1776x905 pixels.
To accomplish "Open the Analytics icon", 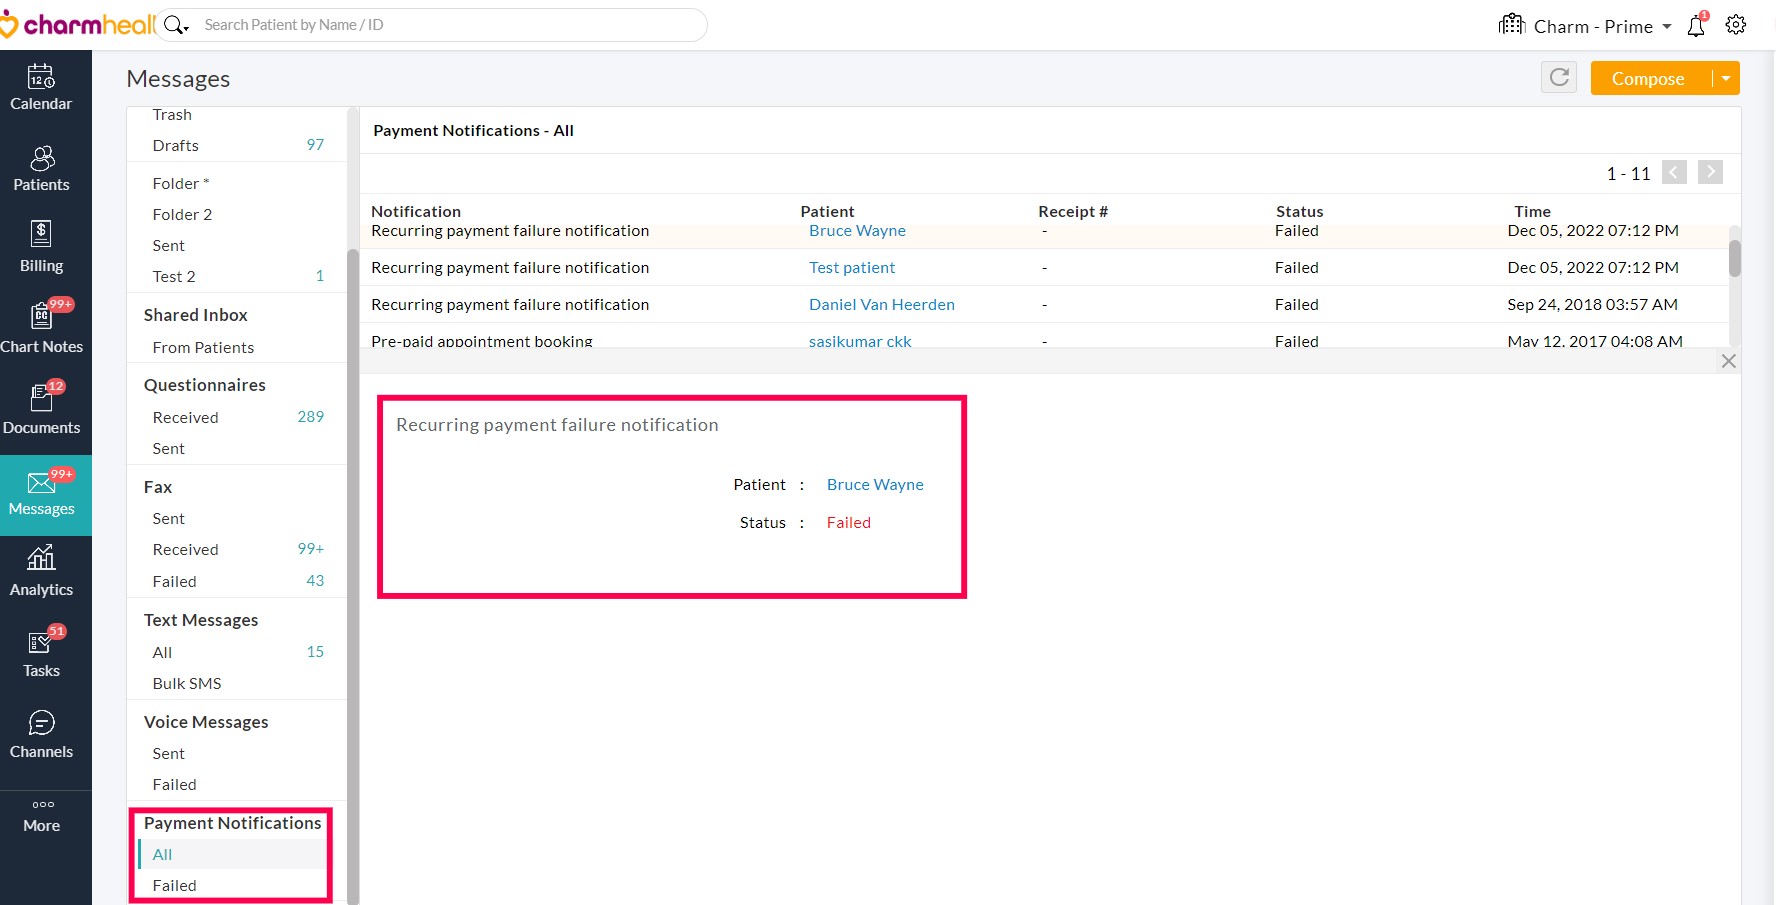I will [x=41, y=572].
